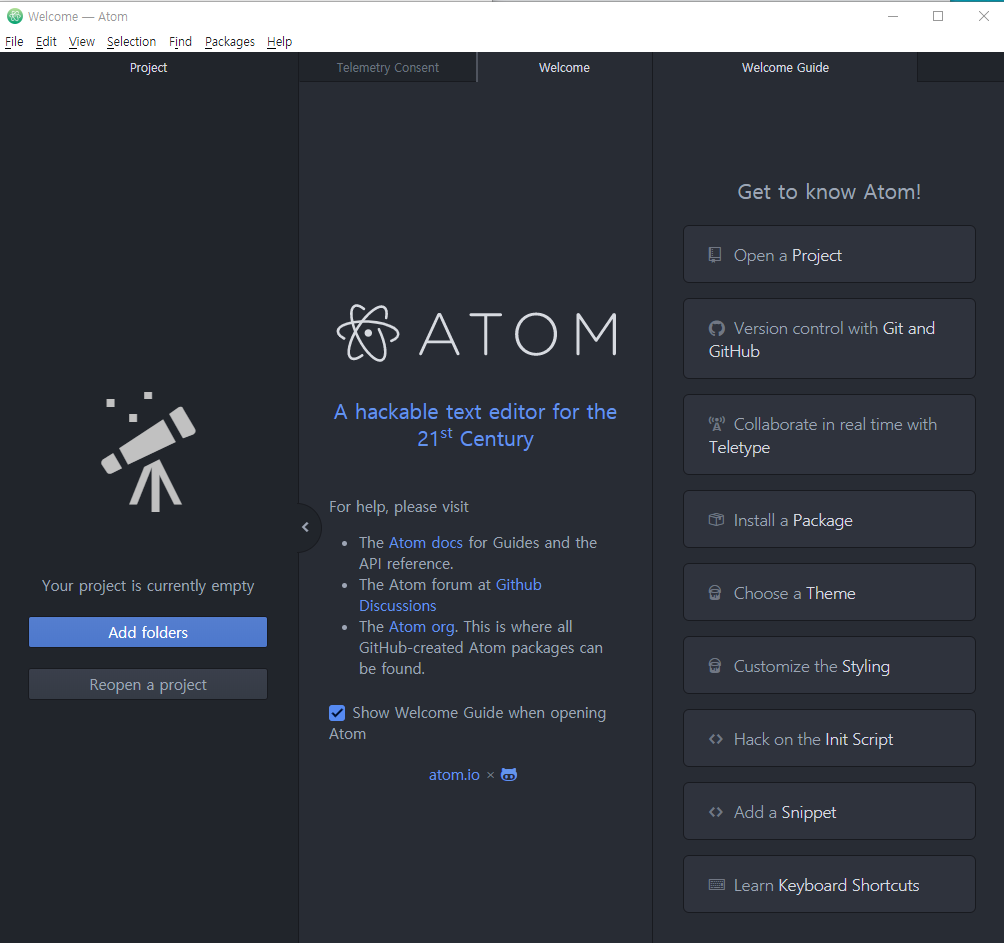Open the Github Discussions link

pos(450,595)
